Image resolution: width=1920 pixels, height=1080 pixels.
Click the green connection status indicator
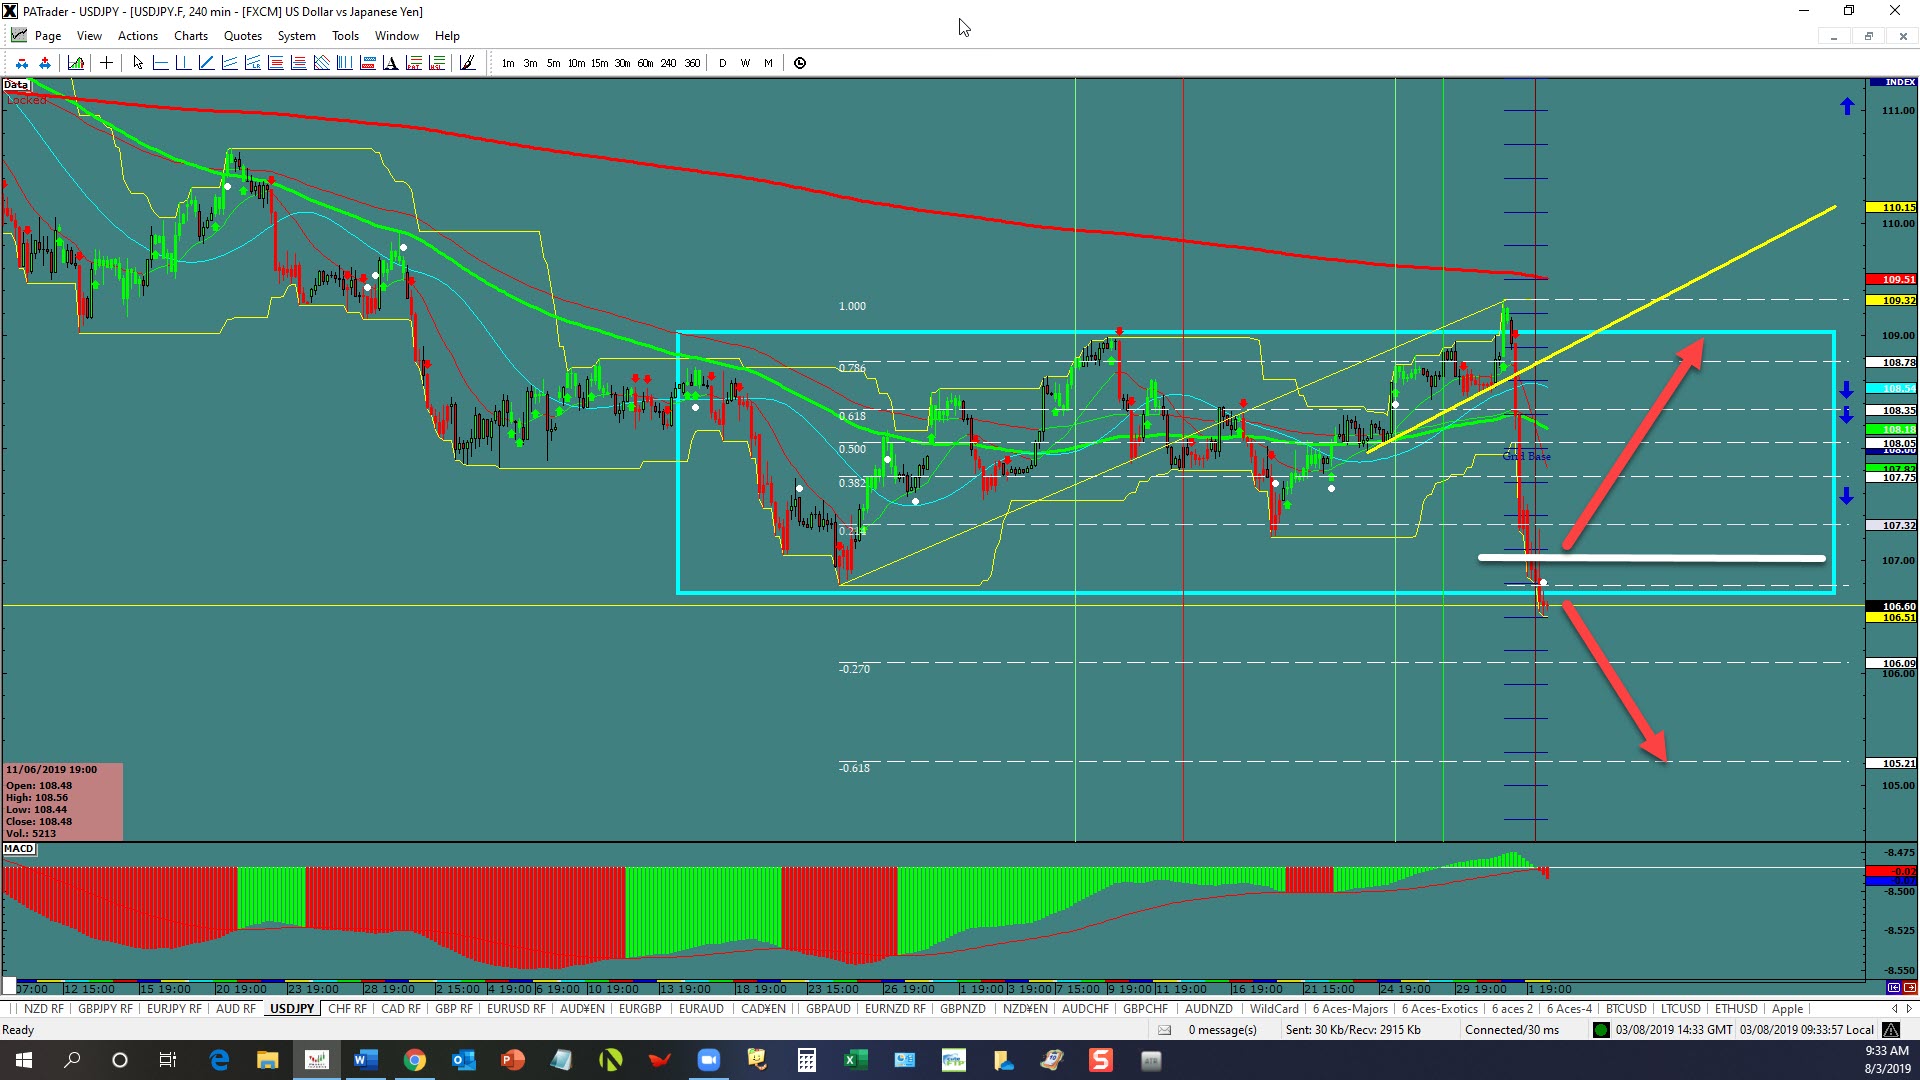[1601, 1030]
